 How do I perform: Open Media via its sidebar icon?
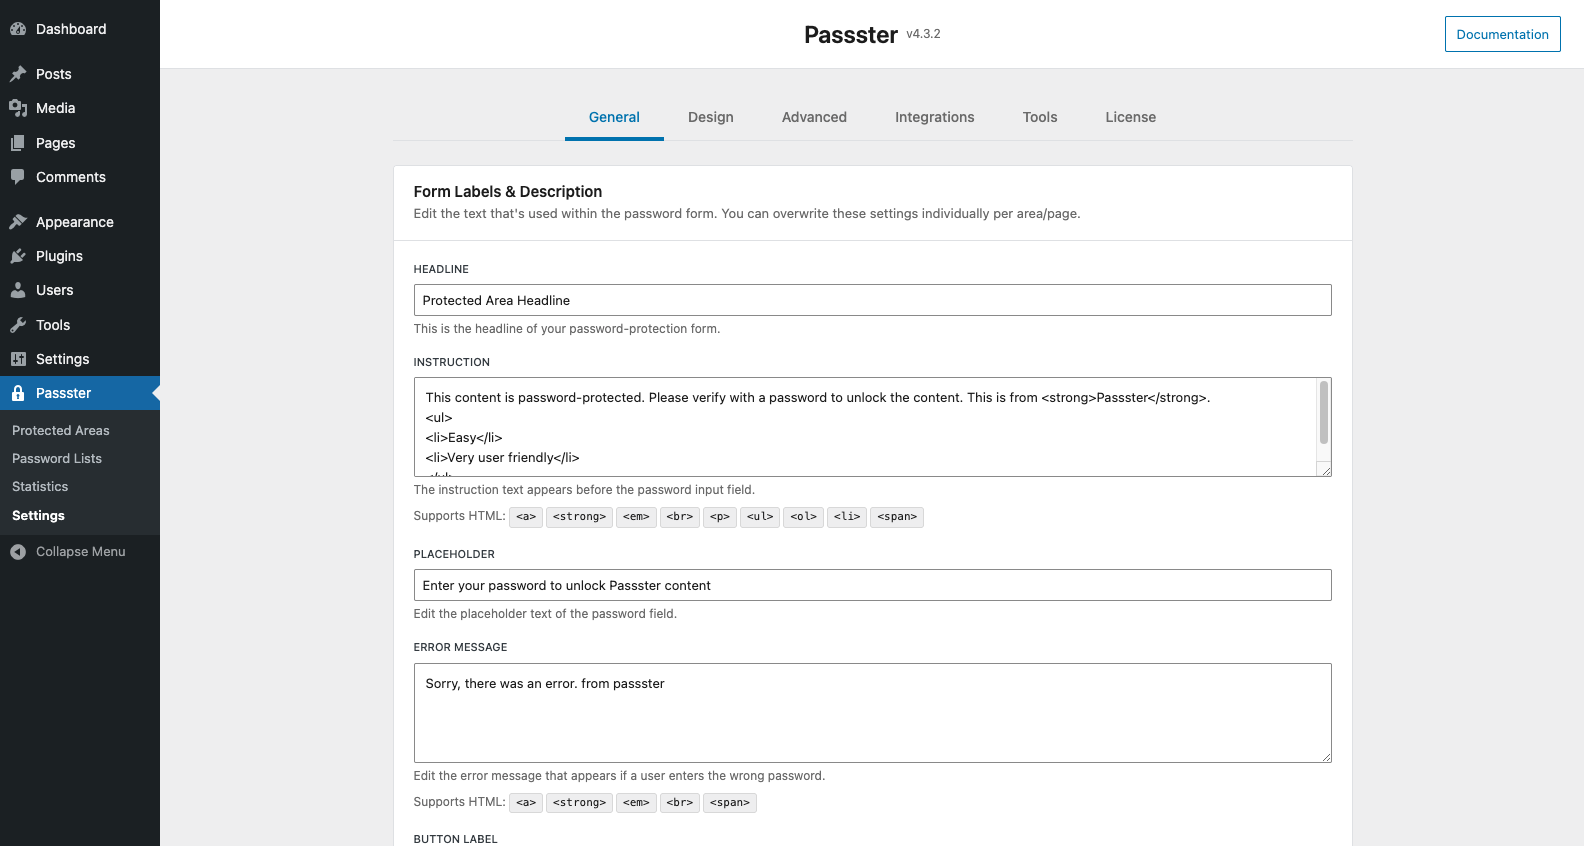coord(18,108)
